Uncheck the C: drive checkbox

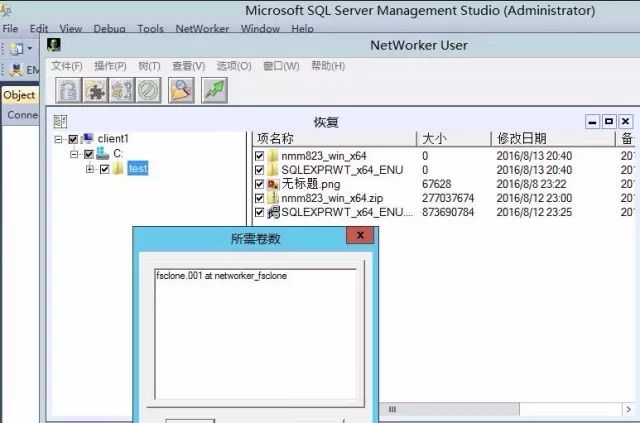tap(89, 154)
